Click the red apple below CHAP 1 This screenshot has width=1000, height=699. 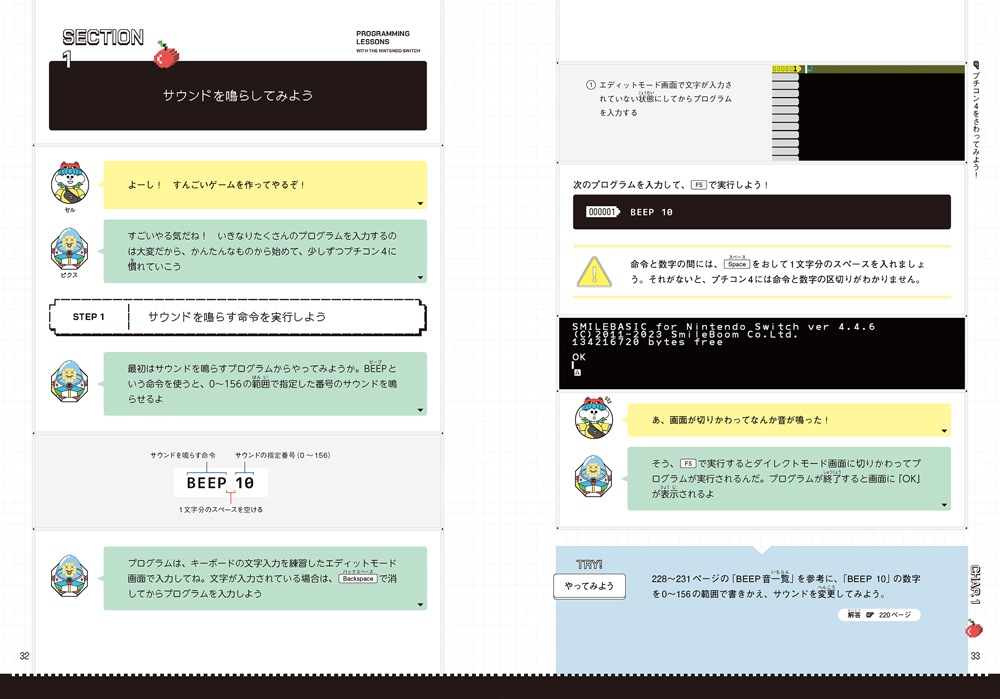[974, 628]
